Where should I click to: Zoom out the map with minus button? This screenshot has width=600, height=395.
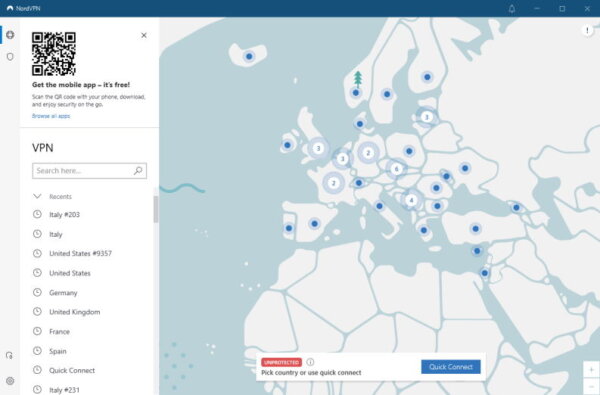591,386
